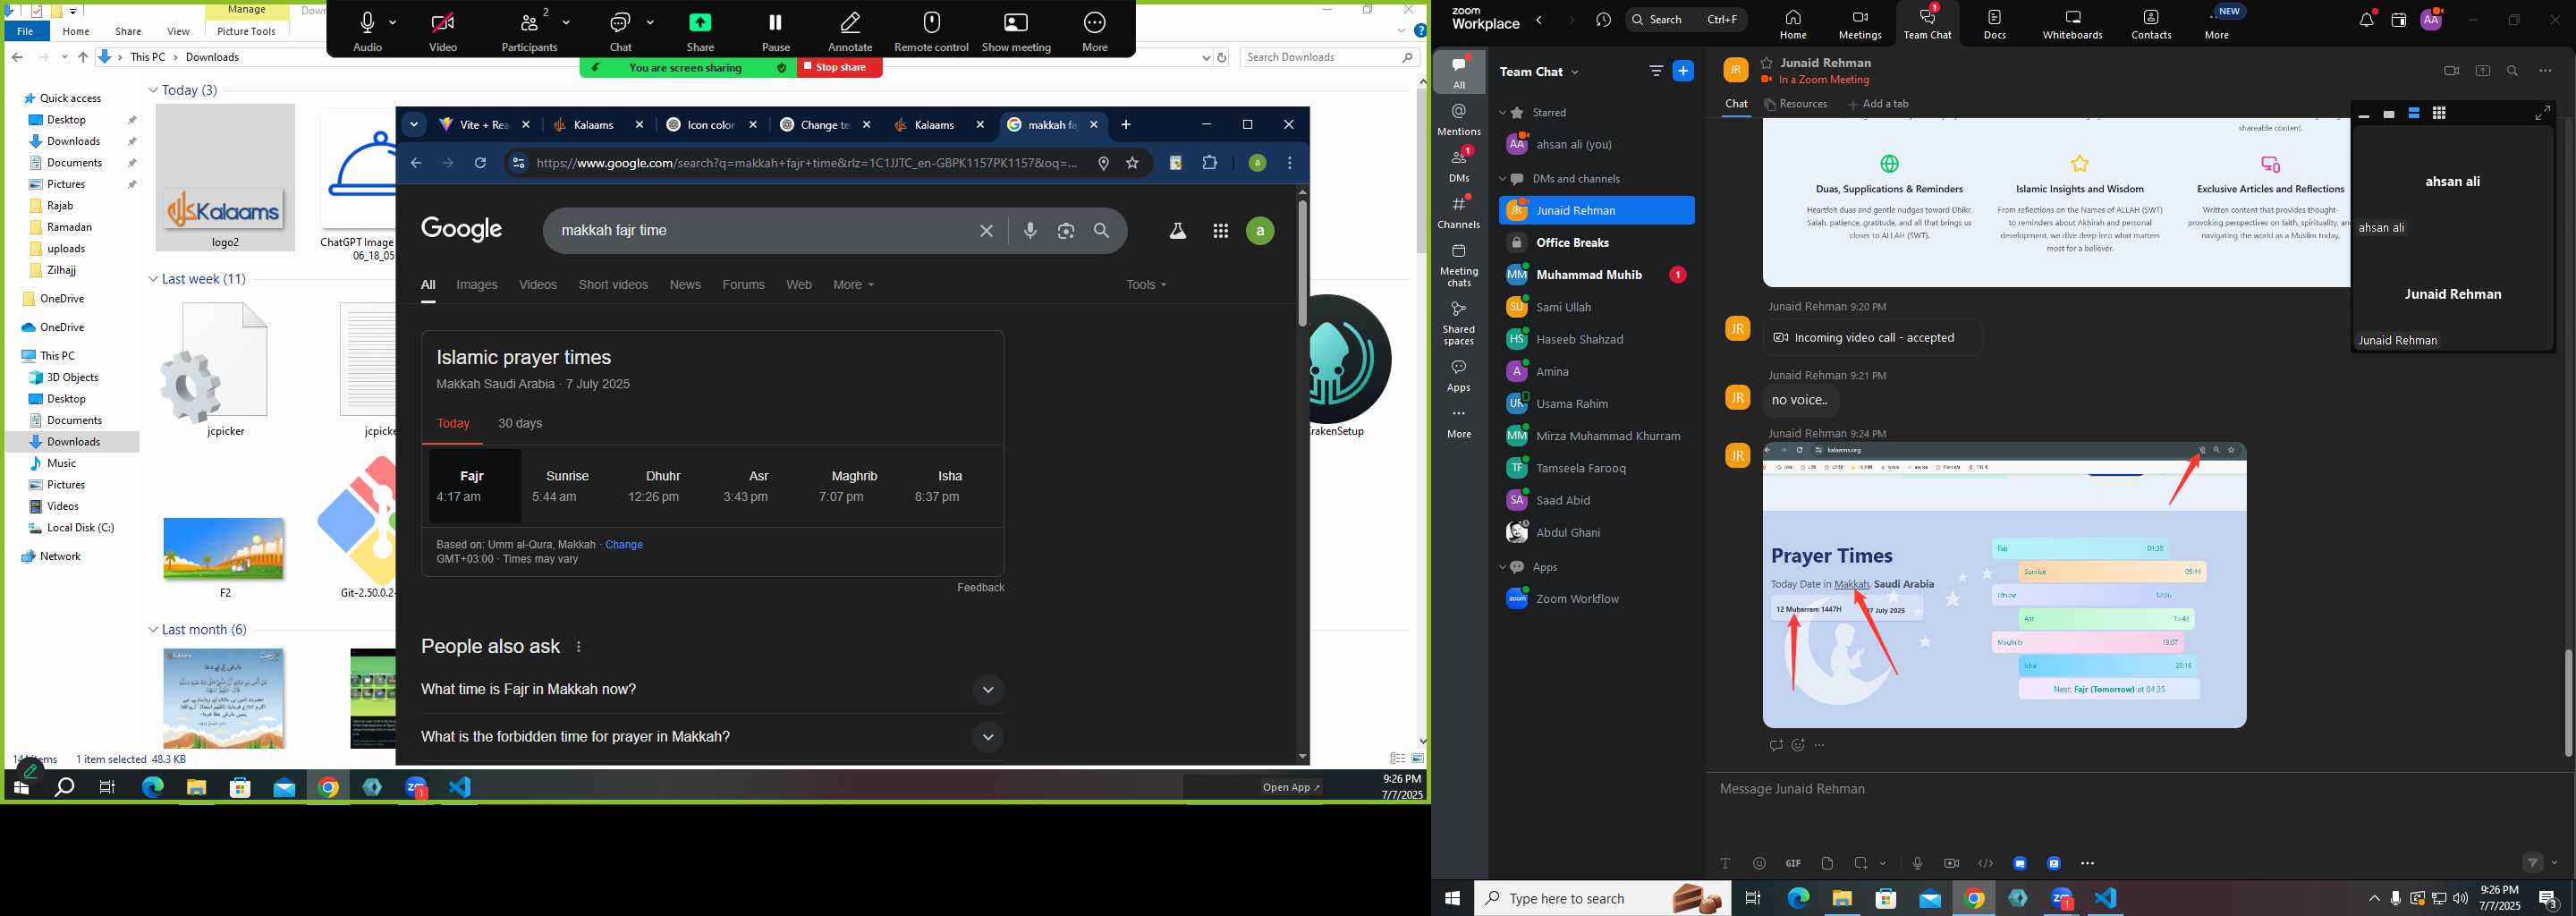Click the Chrome page vertical scrollbar
This screenshot has width=2576, height=916.
(x=1301, y=264)
